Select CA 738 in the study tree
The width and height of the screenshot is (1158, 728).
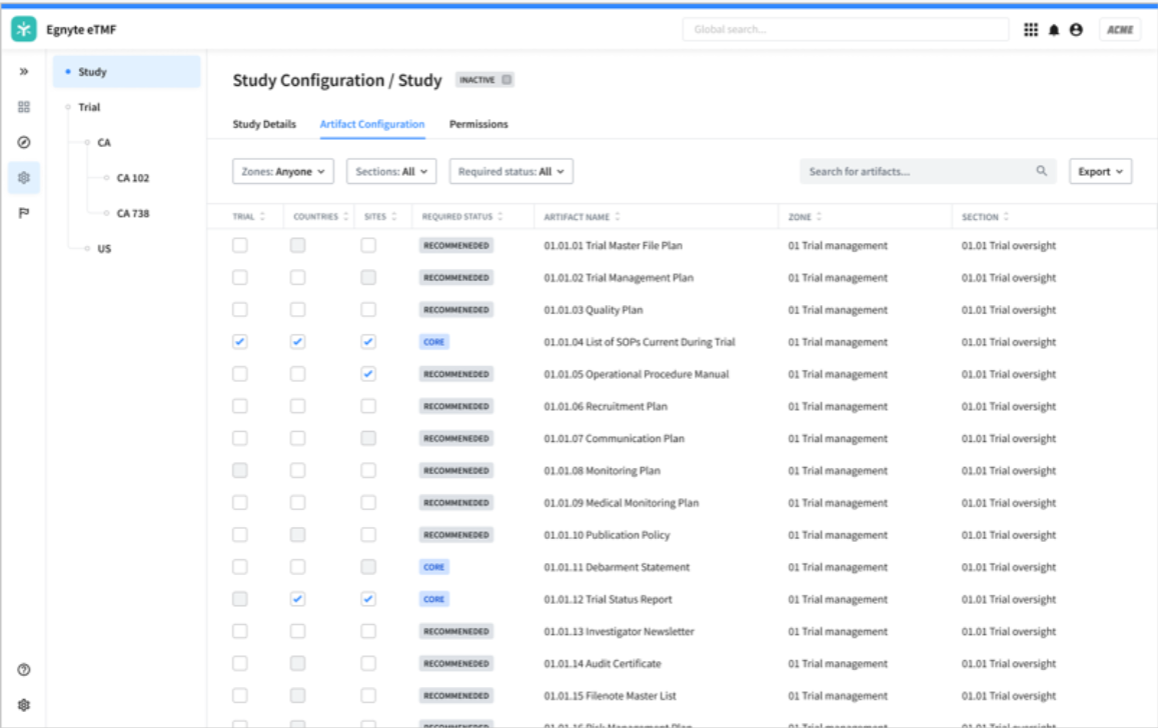[x=133, y=213]
